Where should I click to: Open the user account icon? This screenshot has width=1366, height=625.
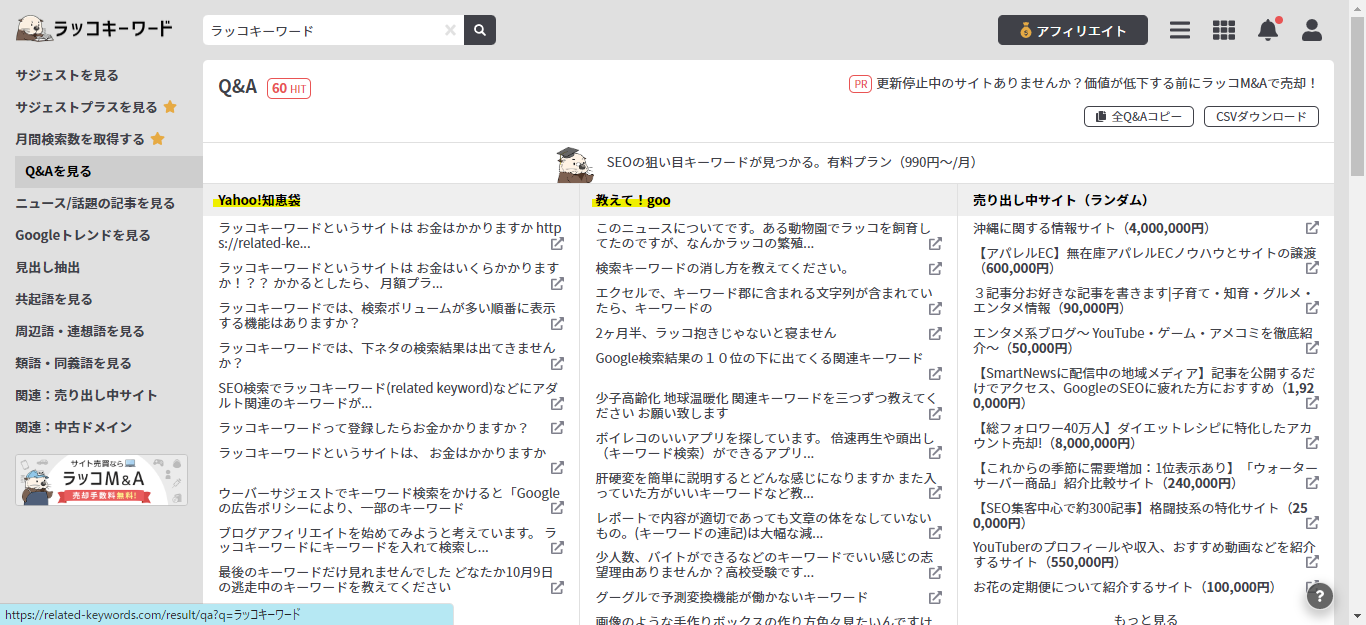coord(1312,30)
